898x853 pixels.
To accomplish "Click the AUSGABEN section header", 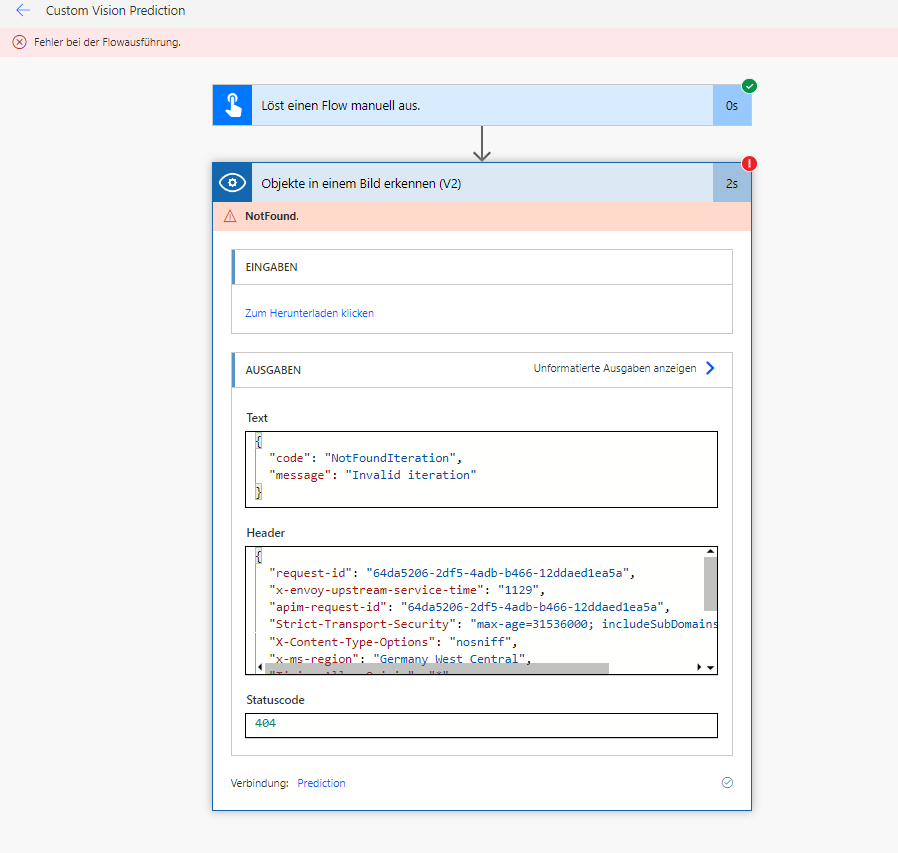I will (x=482, y=370).
